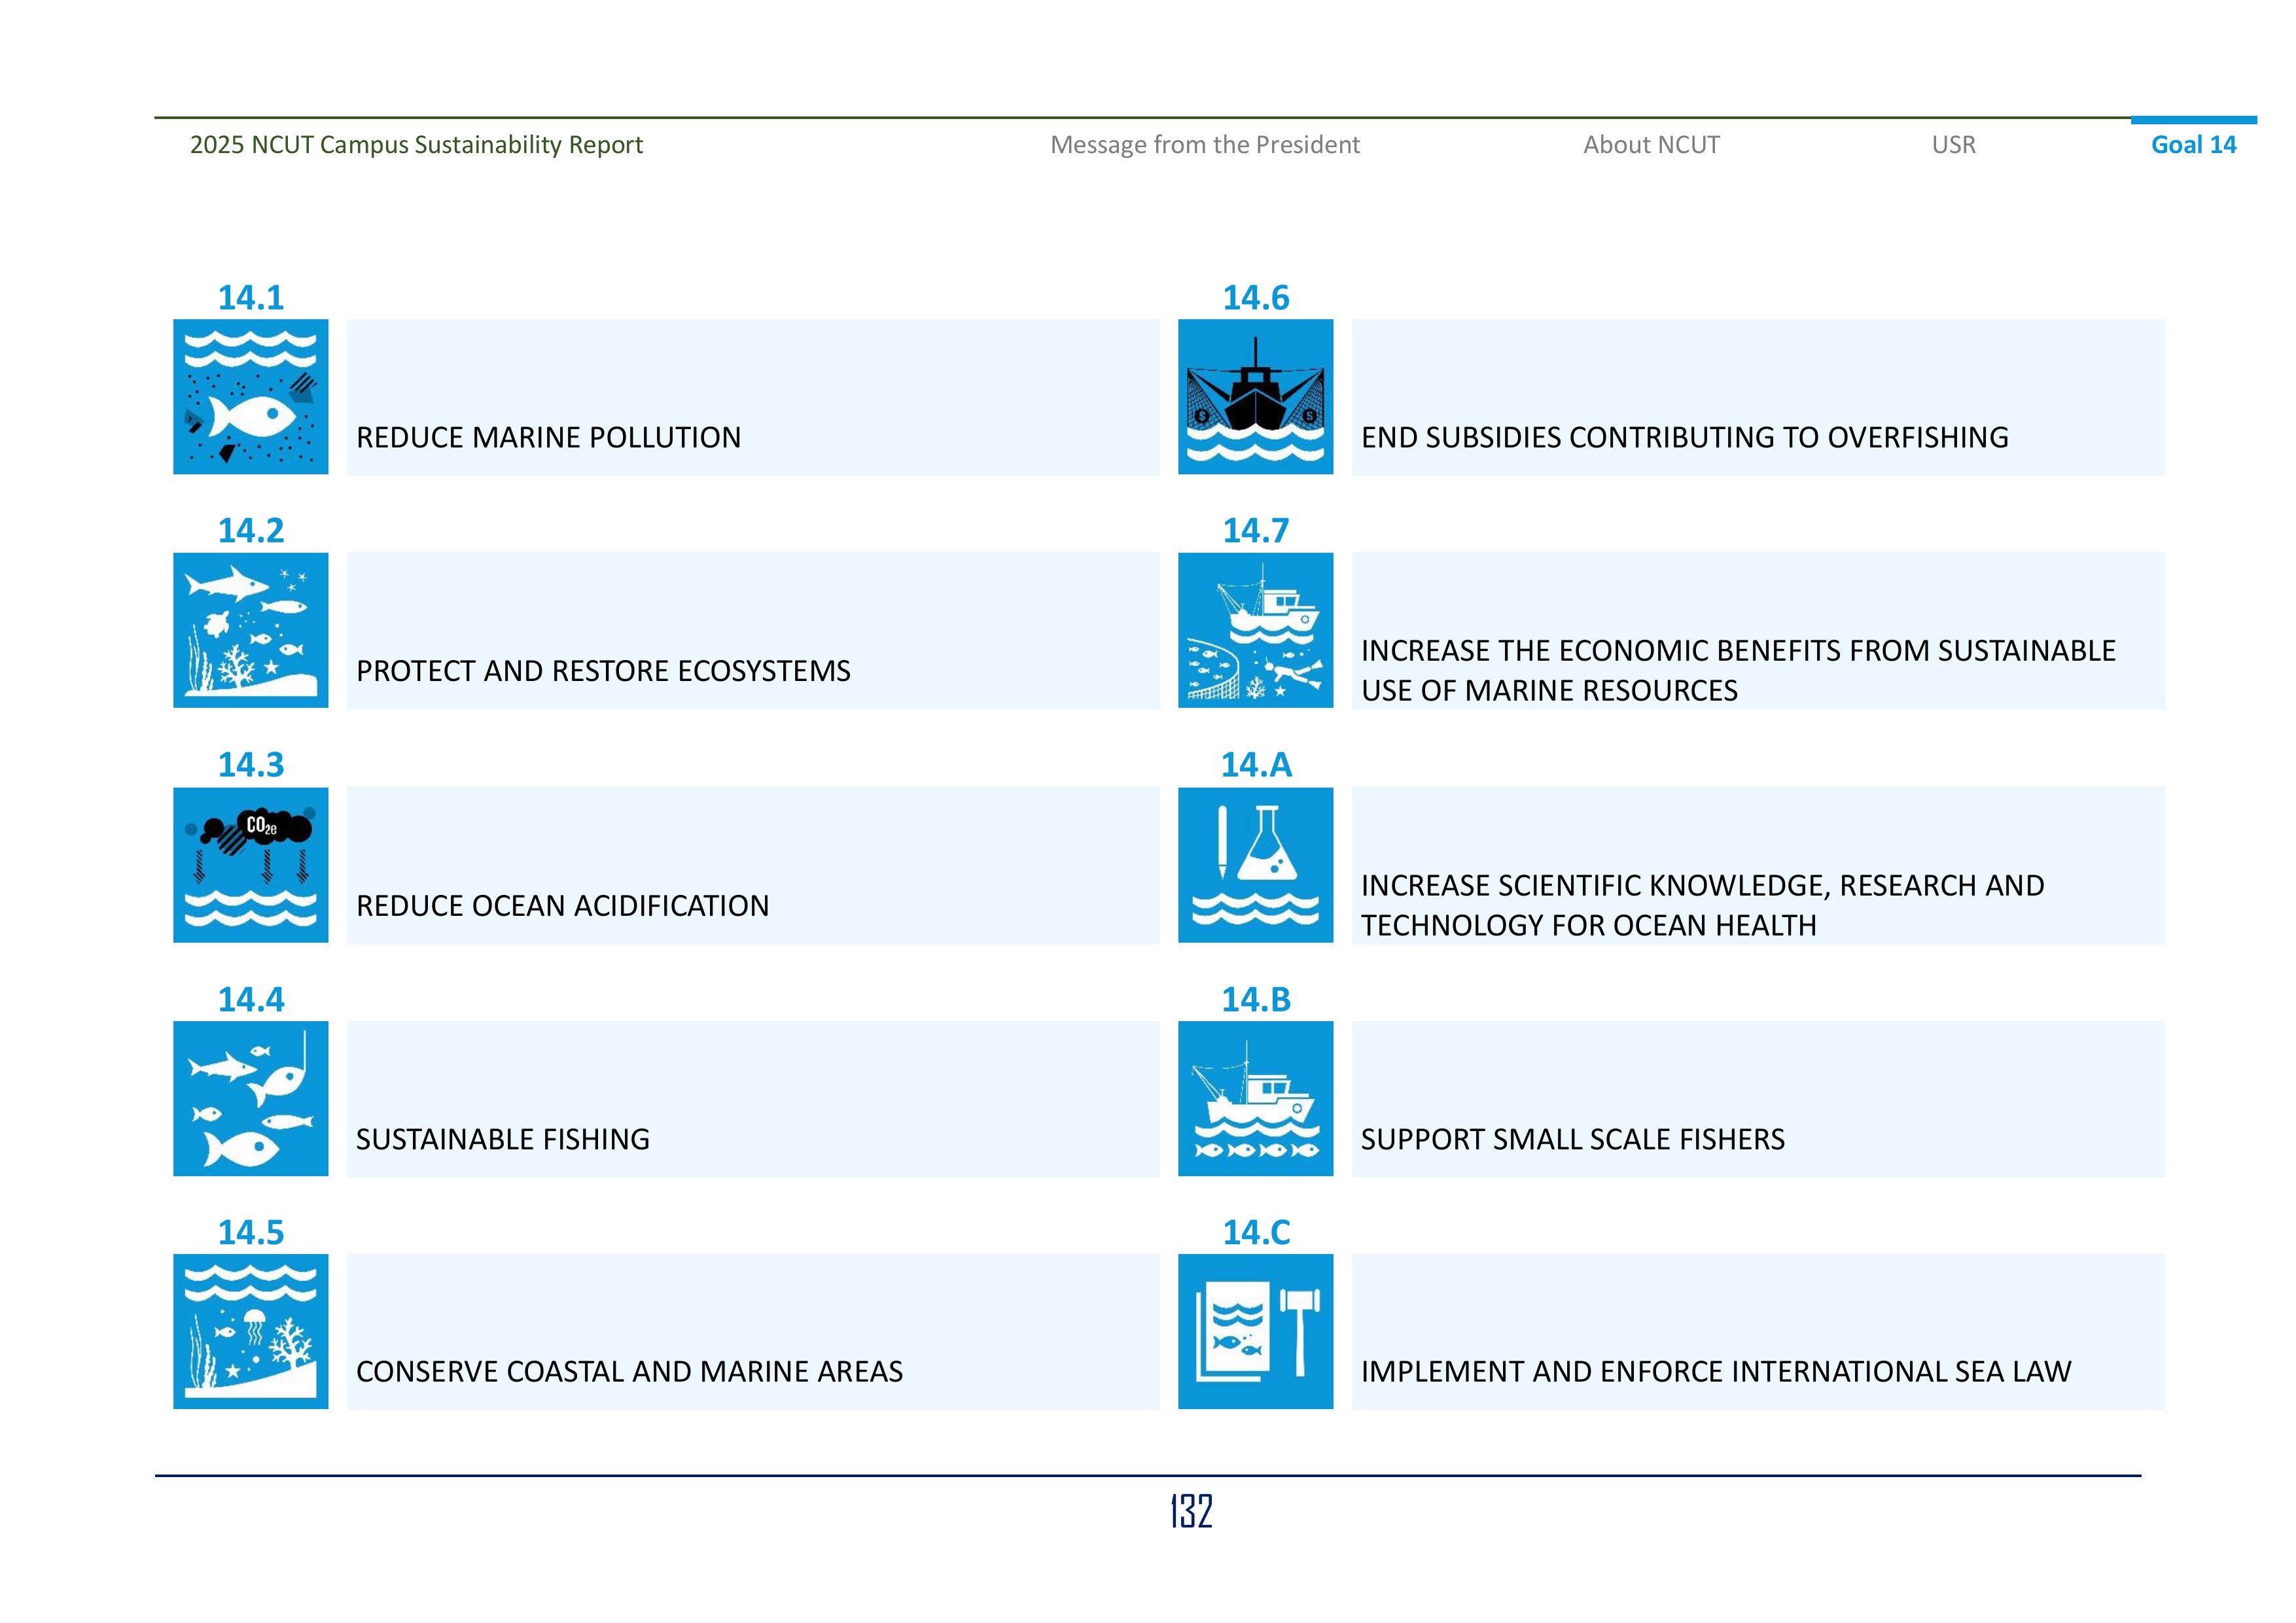
Task: Click the 14.4 sustainable fishing fish icon
Action: pyautogui.click(x=251, y=1097)
